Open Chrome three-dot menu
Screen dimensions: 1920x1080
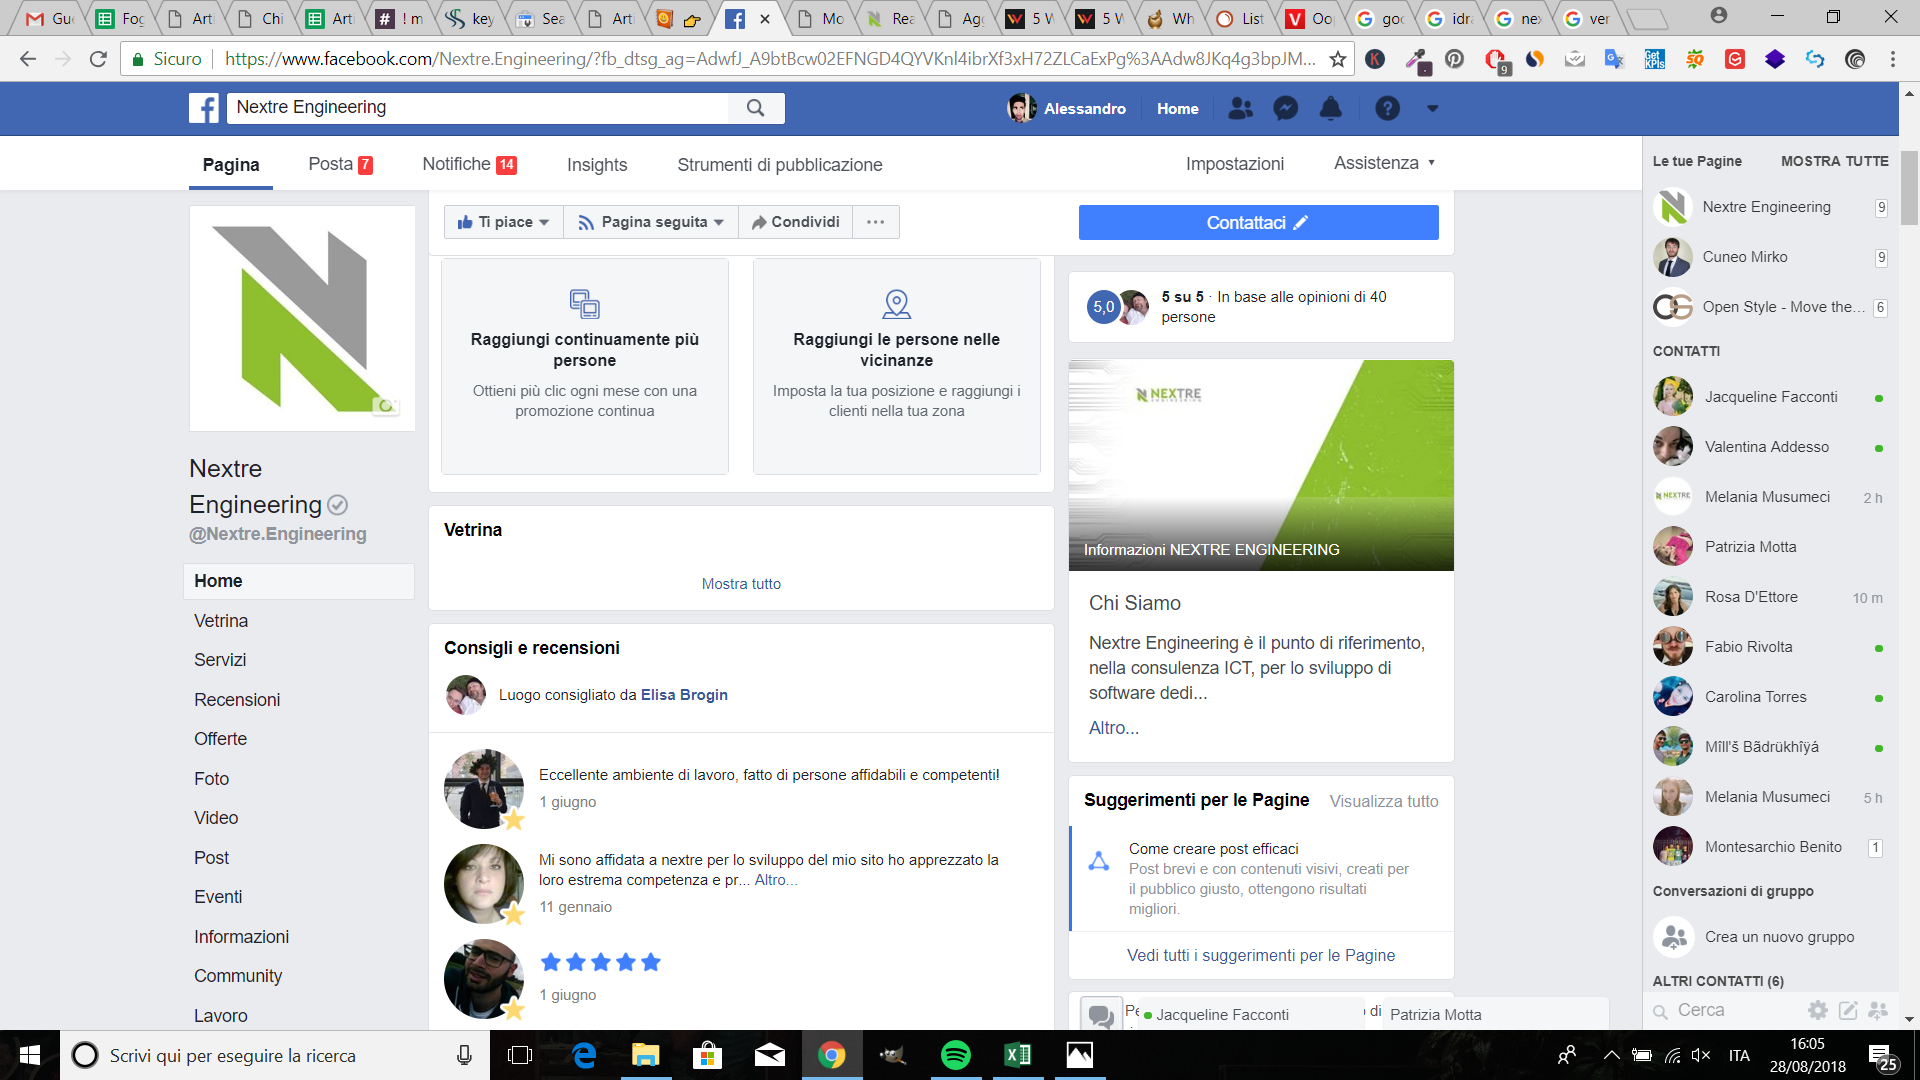(x=1893, y=59)
